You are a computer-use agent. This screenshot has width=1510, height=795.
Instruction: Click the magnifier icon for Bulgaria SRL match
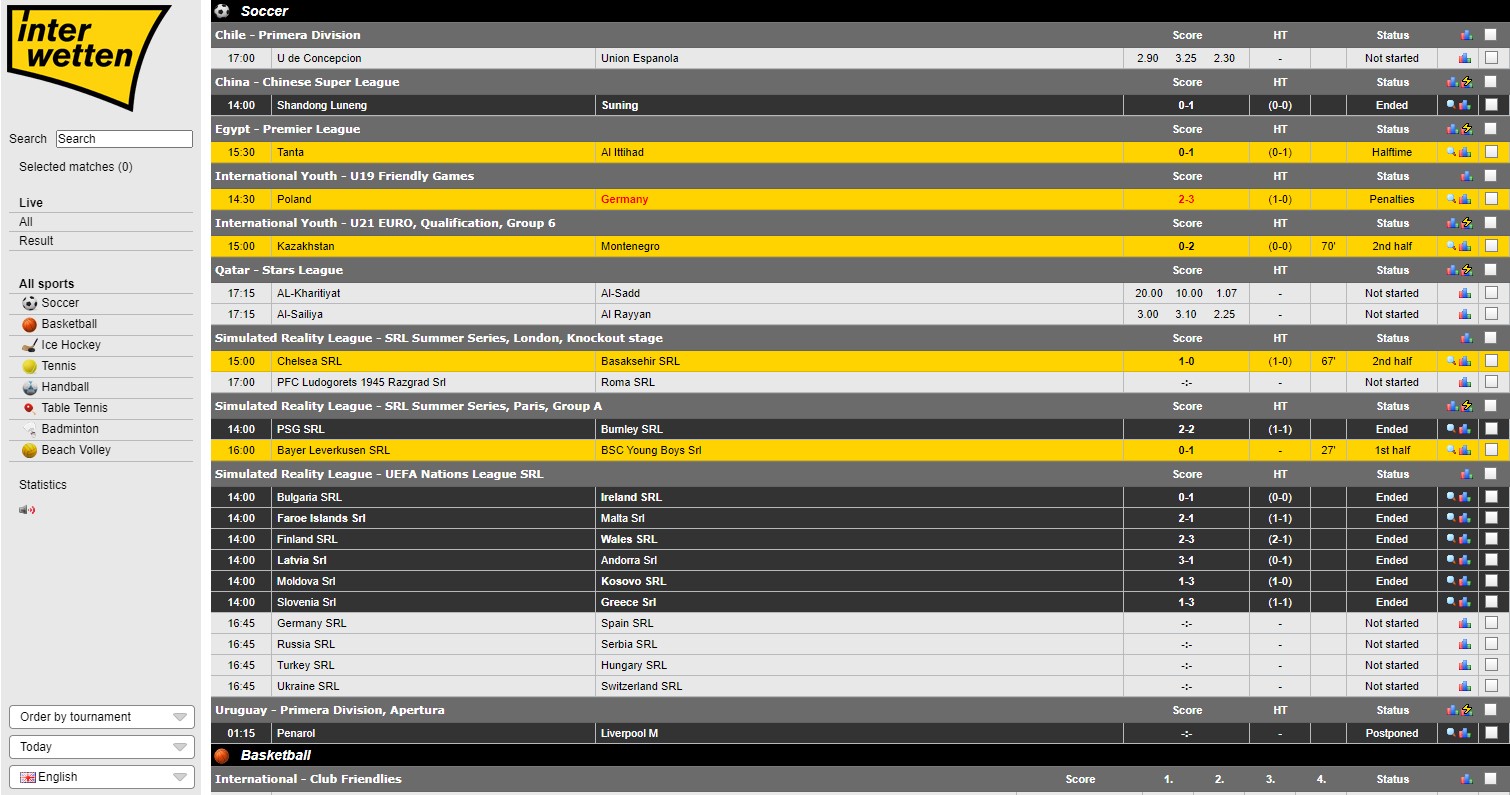click(1451, 497)
